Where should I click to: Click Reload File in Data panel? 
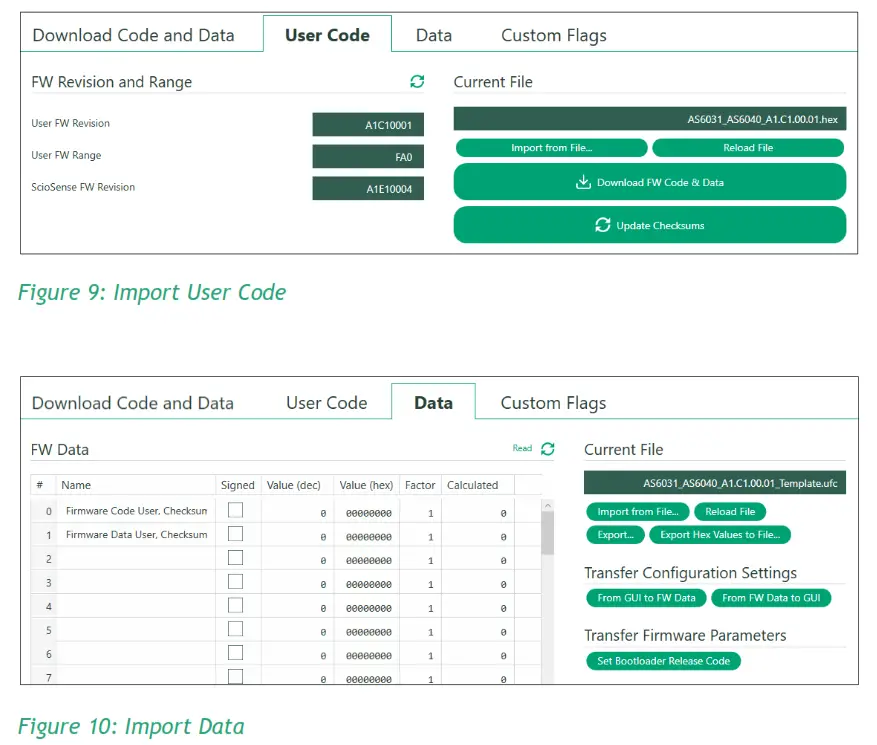tap(730, 512)
